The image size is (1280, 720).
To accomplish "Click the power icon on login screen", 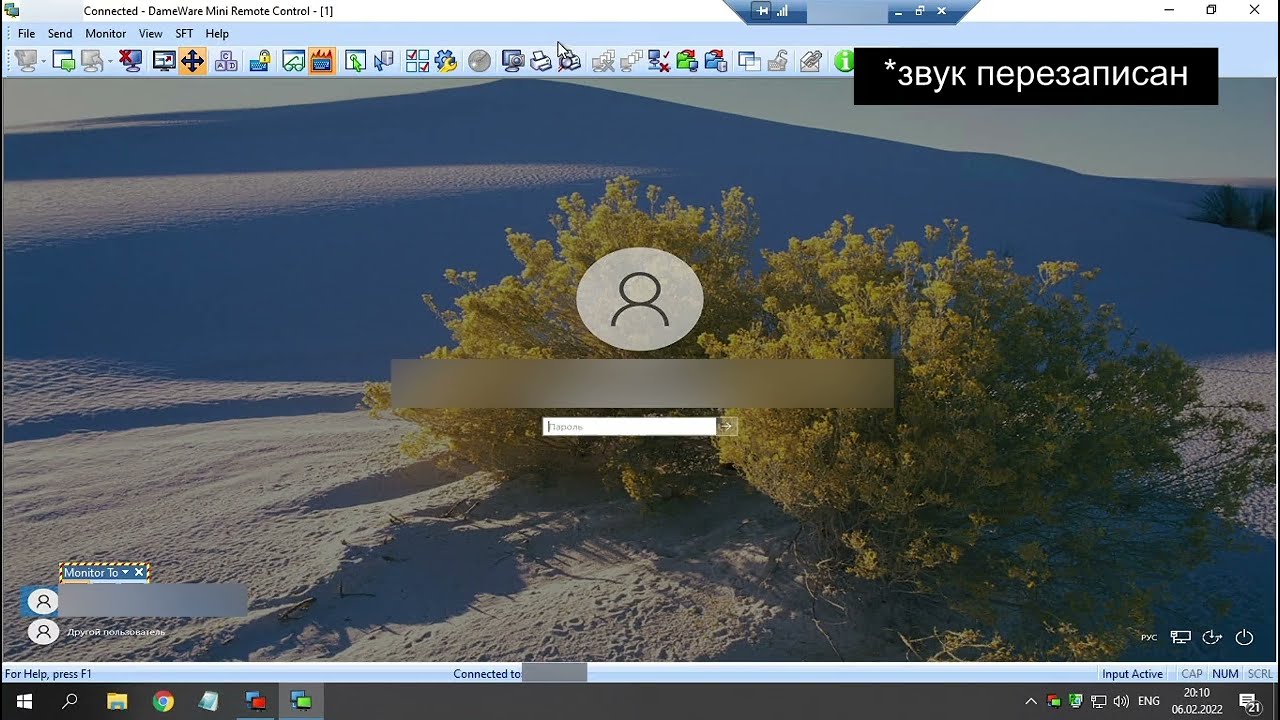I will 1245,637.
